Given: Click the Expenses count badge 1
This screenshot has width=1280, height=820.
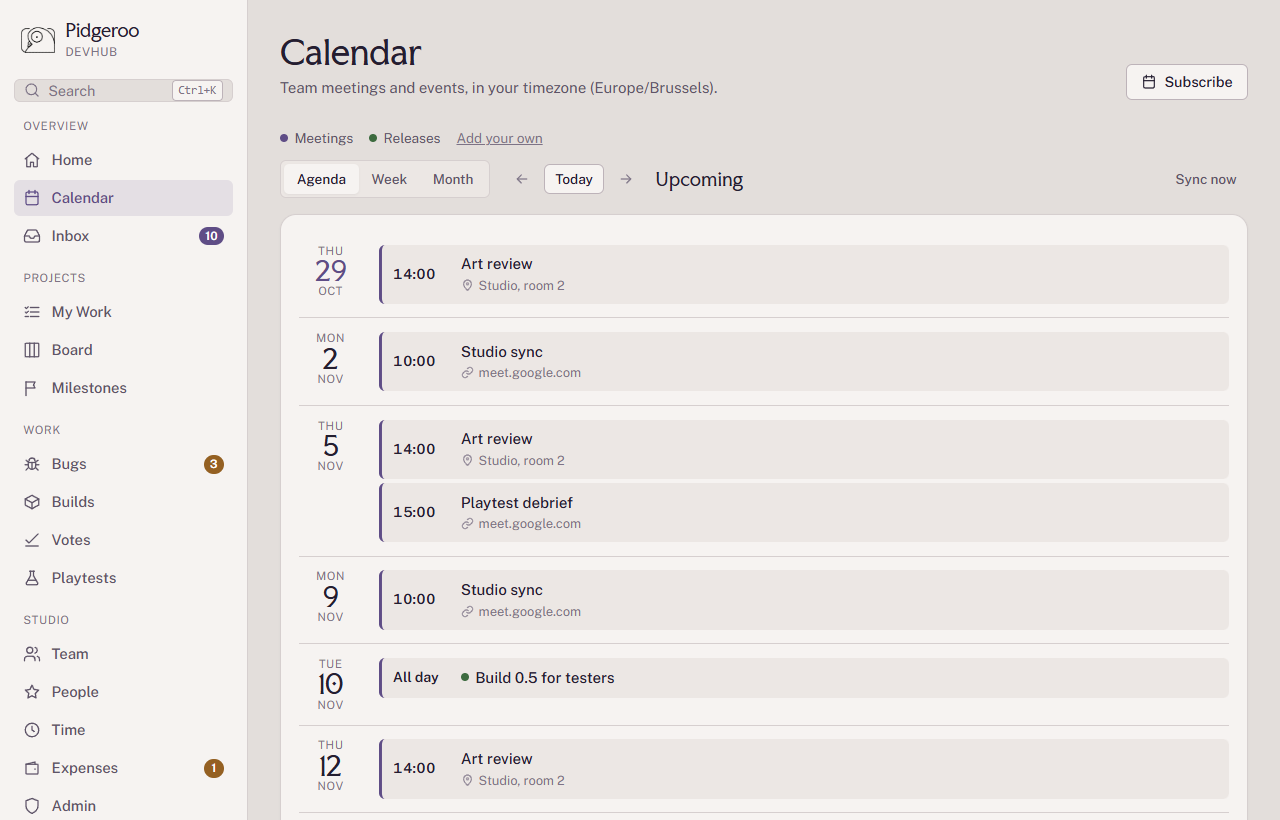Looking at the screenshot, I should [x=214, y=768].
